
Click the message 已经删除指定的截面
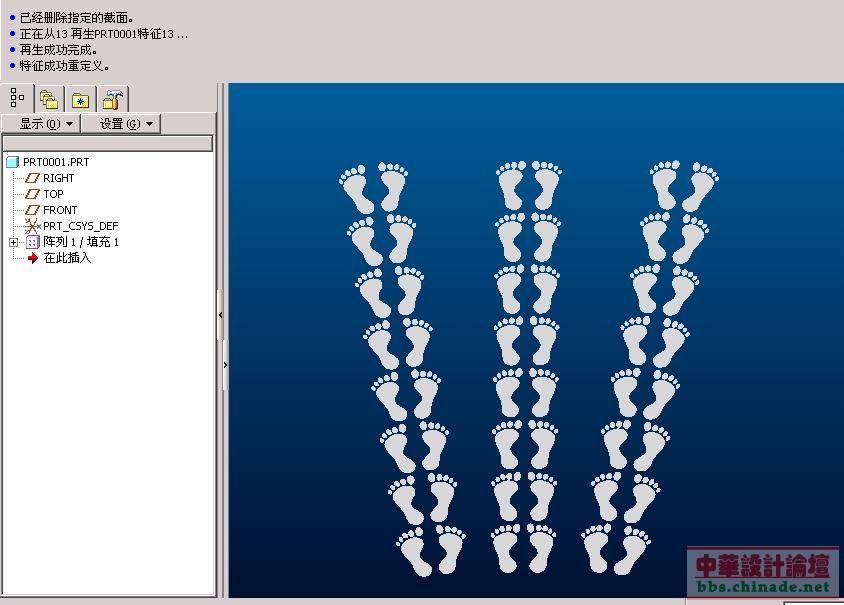(x=76, y=18)
